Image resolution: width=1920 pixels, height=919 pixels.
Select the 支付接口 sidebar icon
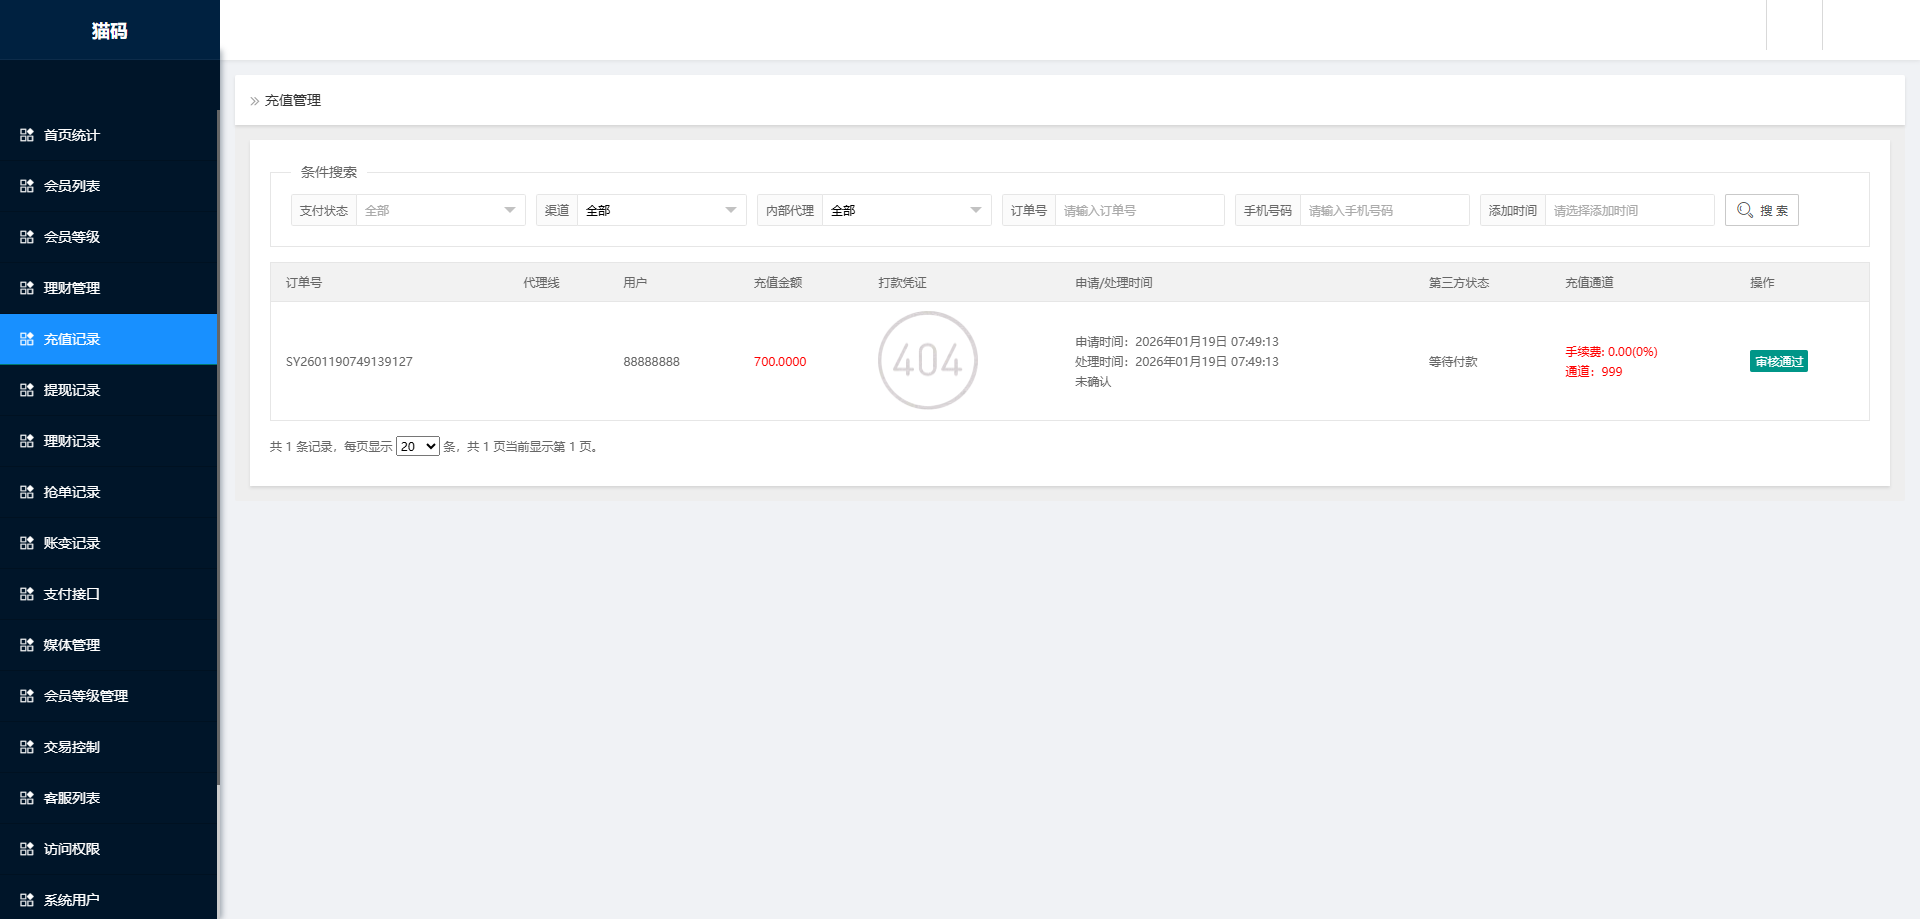click(x=27, y=594)
